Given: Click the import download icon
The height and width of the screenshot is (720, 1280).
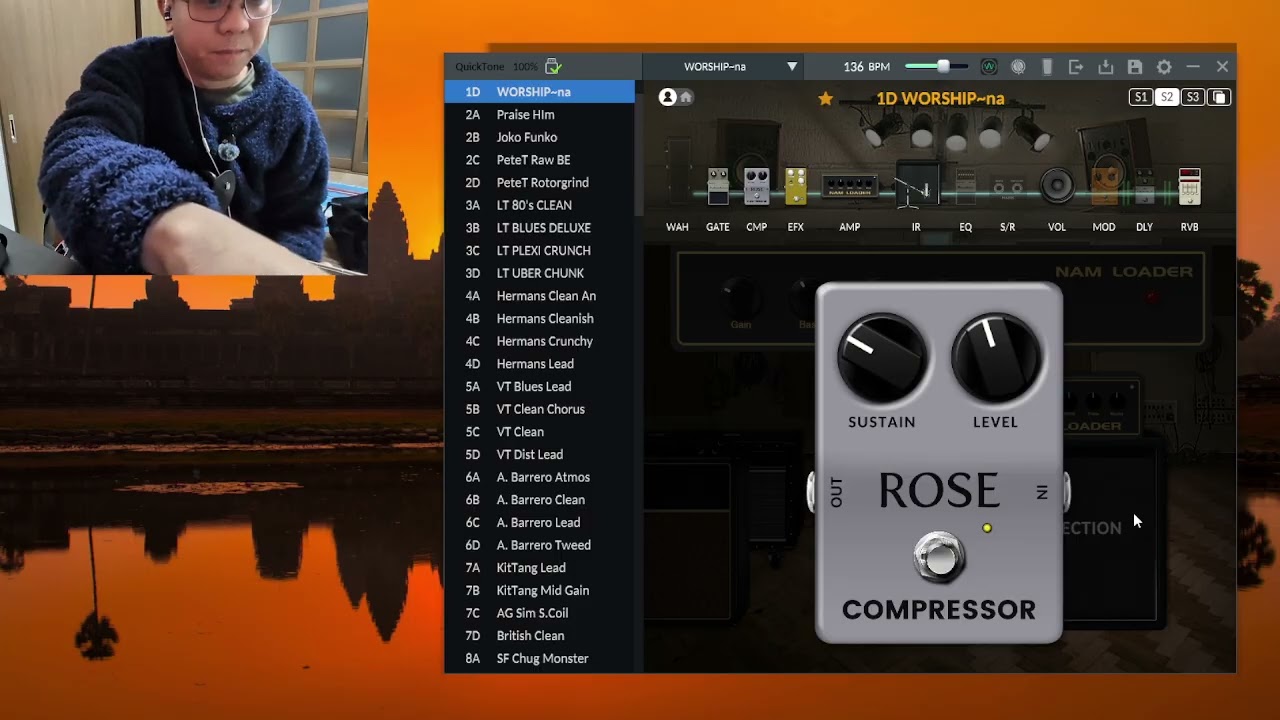Looking at the screenshot, I should (1105, 67).
